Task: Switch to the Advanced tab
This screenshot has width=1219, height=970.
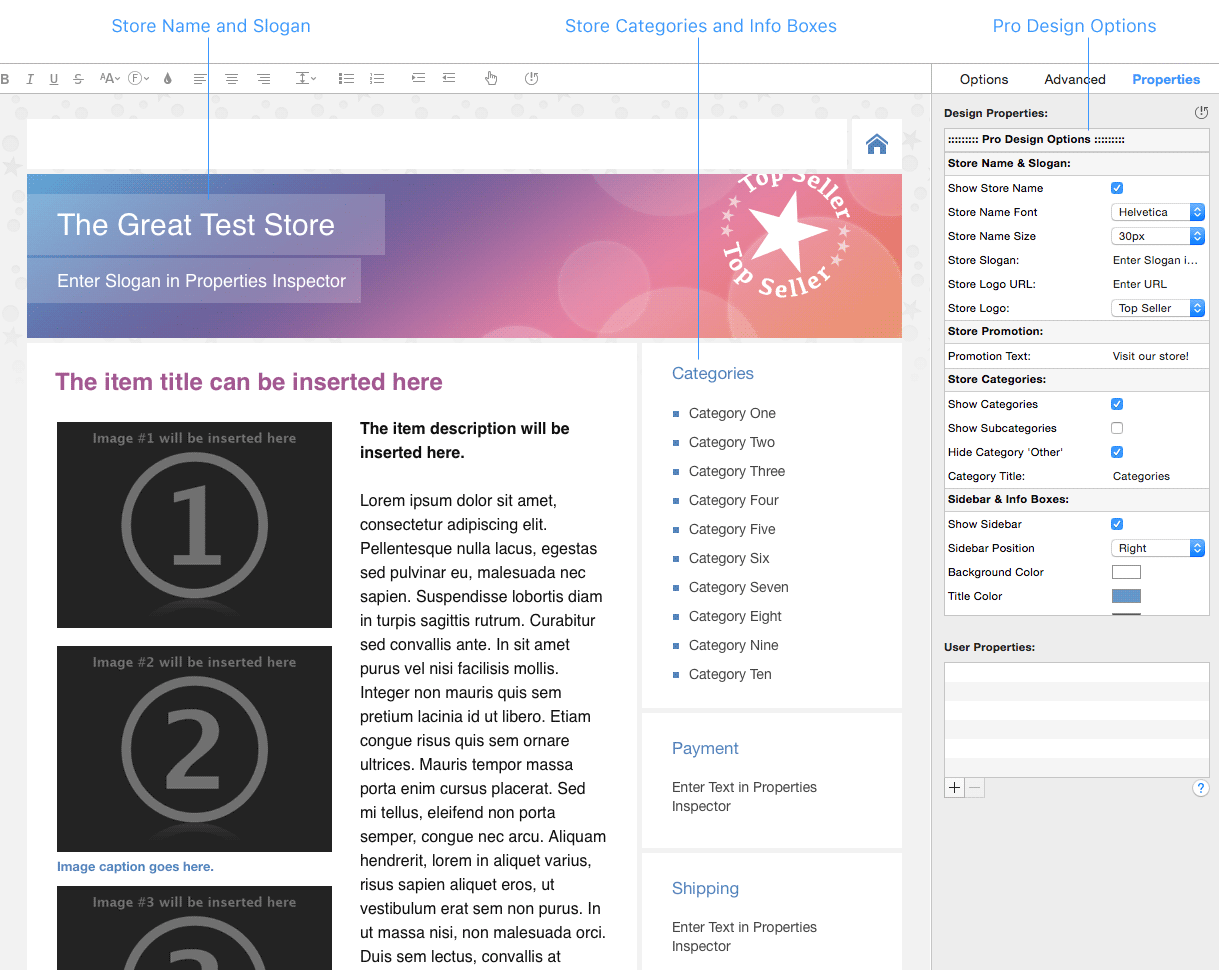Action: coord(1075,79)
